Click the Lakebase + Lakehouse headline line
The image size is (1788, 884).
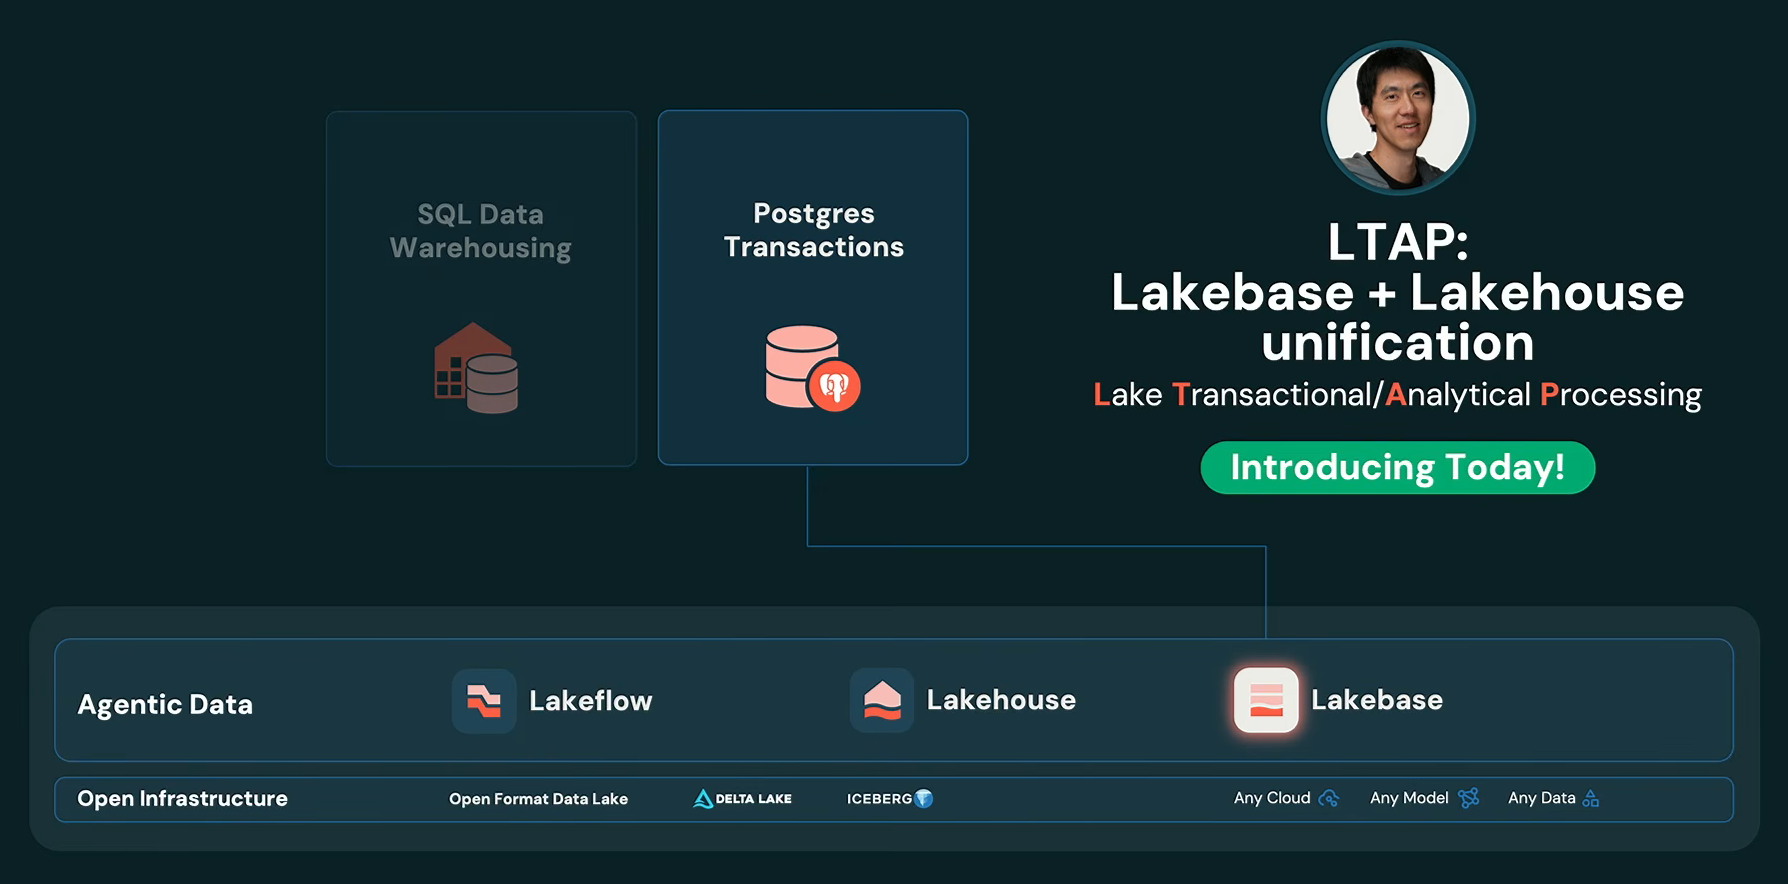coord(1397,293)
